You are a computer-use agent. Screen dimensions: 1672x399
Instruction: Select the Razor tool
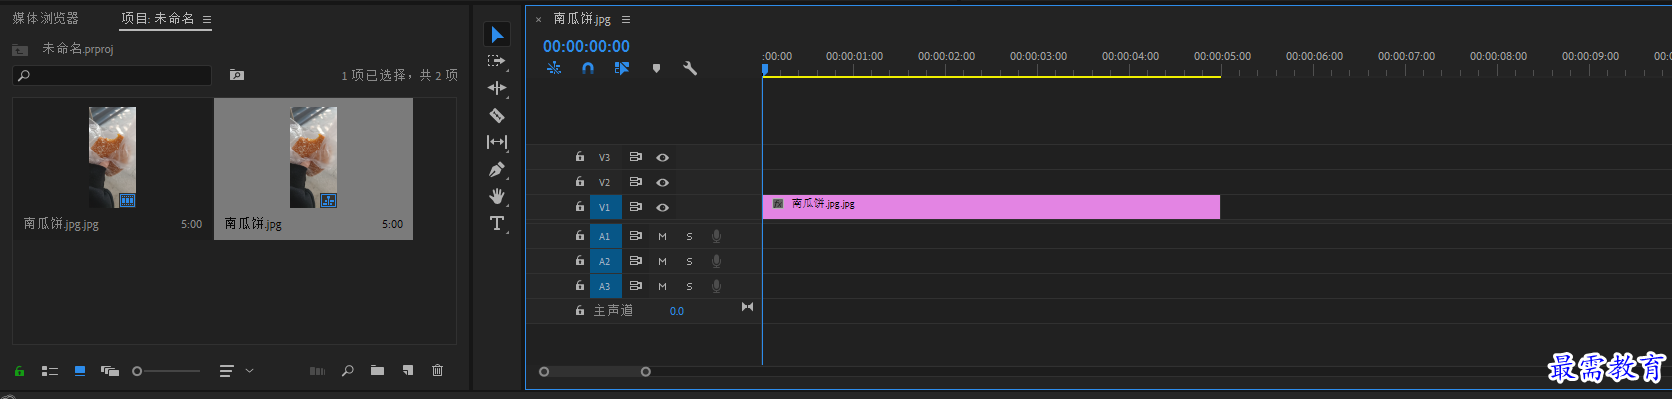point(496,115)
